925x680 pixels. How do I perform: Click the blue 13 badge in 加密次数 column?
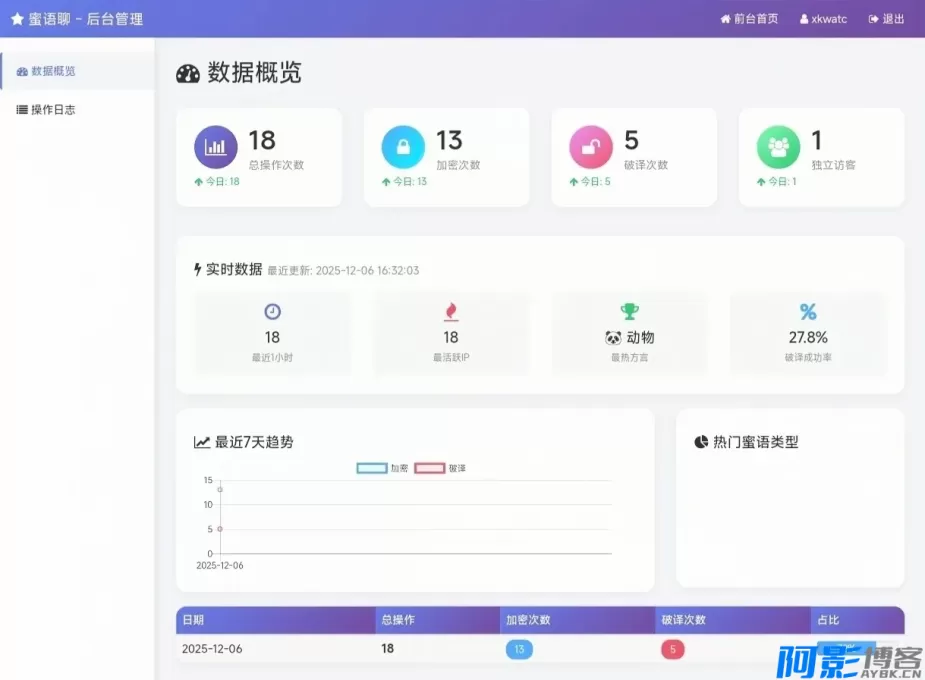tap(519, 649)
